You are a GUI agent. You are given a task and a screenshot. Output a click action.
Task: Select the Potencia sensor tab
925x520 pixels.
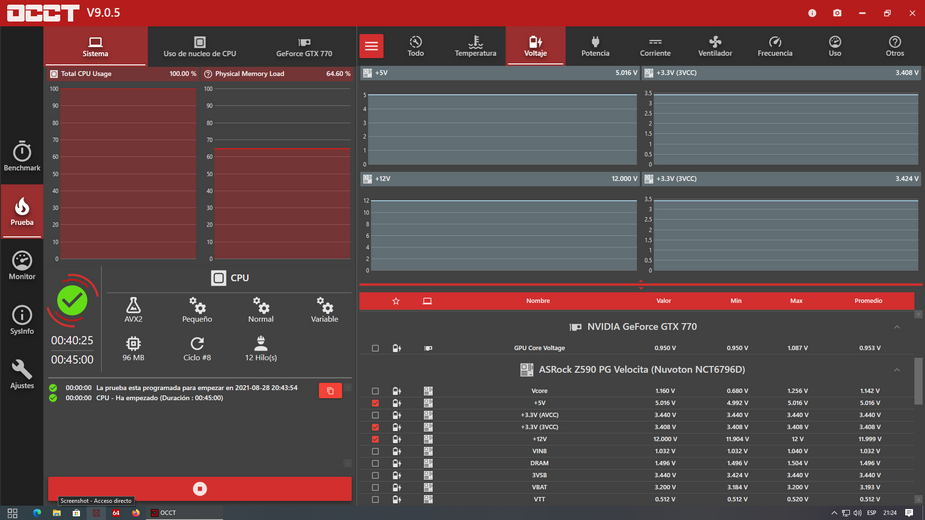point(595,46)
